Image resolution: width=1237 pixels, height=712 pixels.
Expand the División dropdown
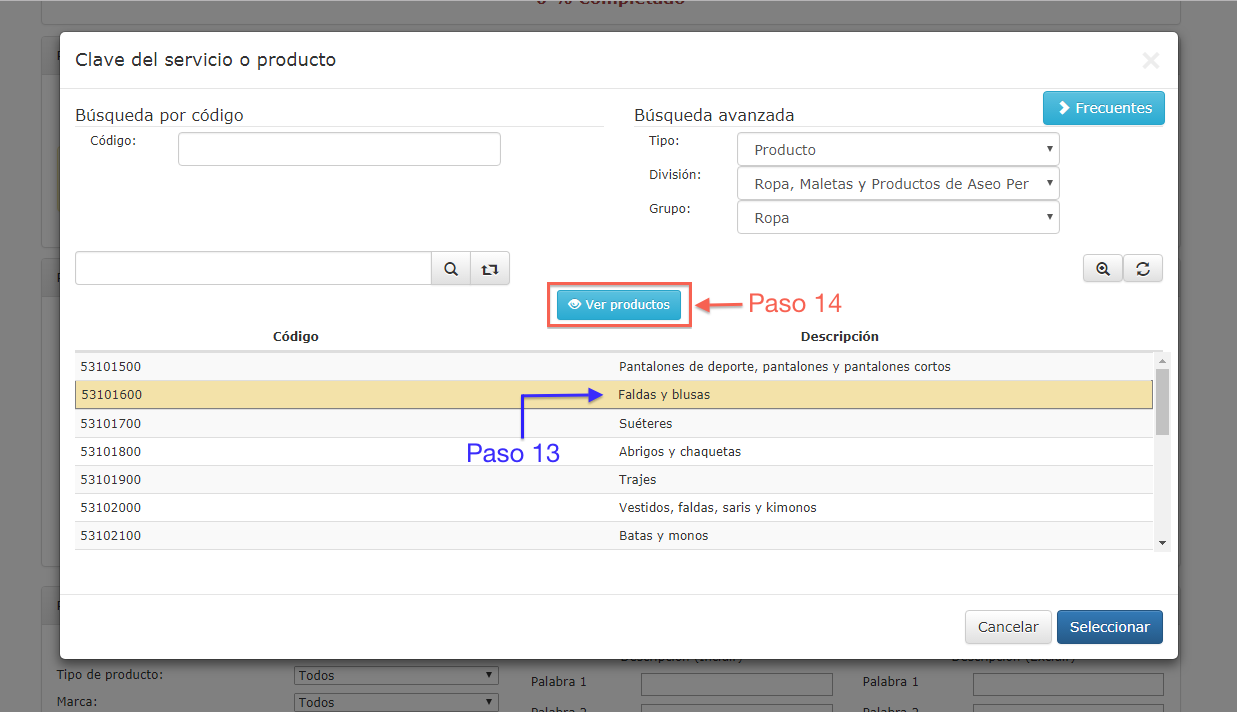[x=897, y=184]
